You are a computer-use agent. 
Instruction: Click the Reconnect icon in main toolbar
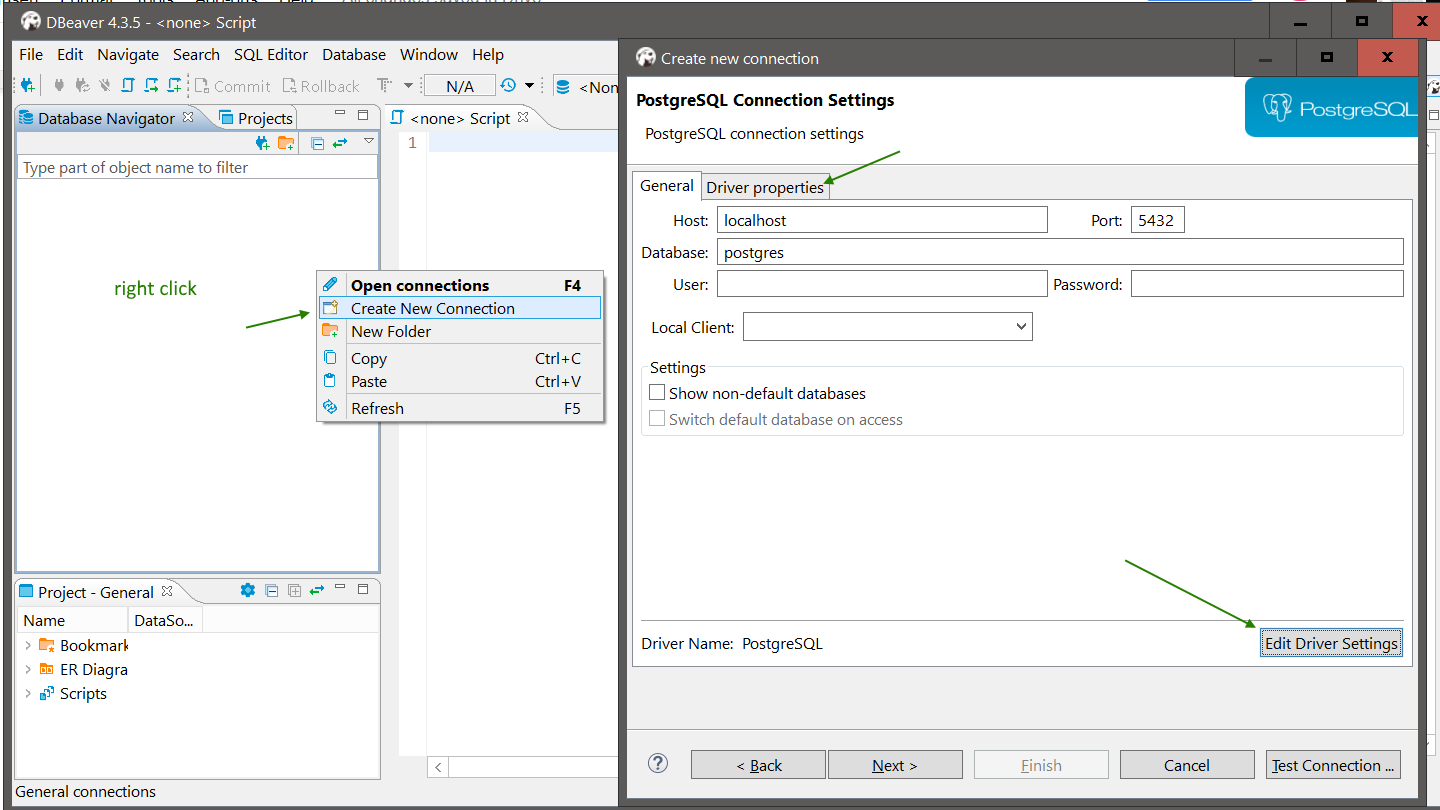82,86
